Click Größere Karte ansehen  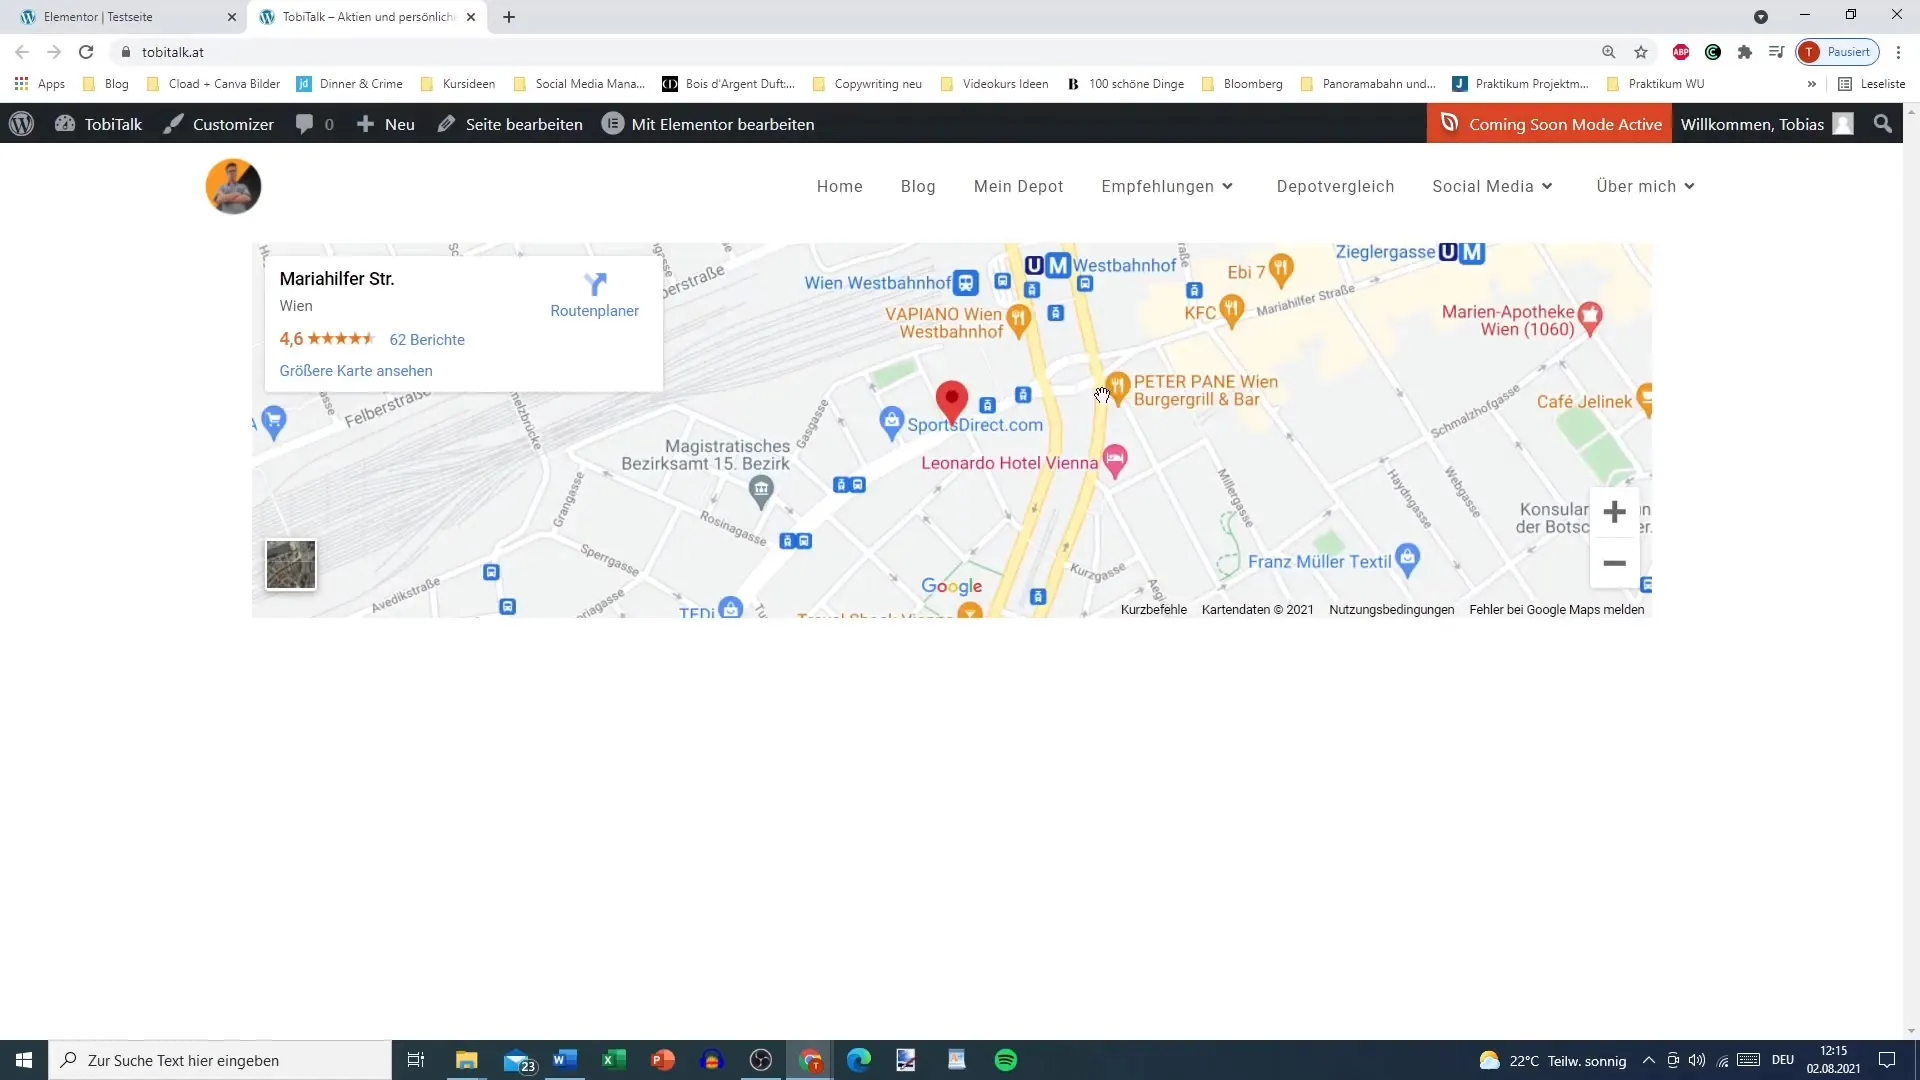point(356,371)
